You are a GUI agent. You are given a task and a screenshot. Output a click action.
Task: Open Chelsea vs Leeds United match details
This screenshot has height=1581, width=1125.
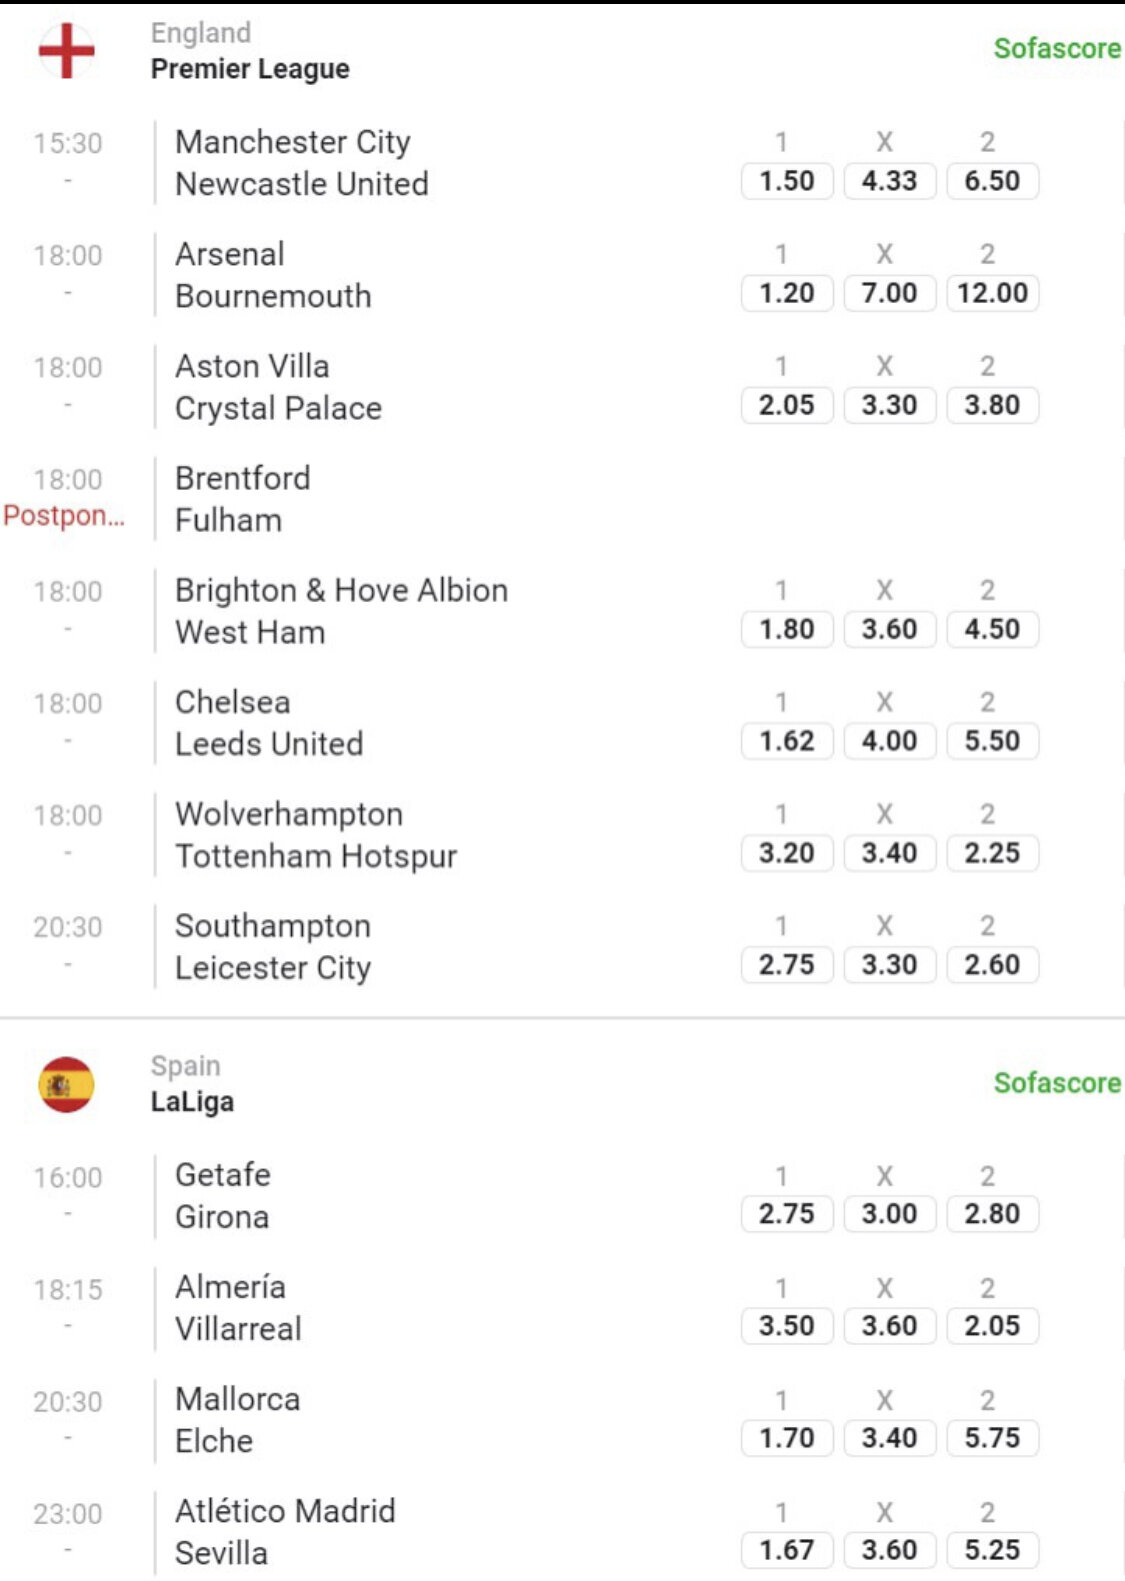[x=269, y=723]
